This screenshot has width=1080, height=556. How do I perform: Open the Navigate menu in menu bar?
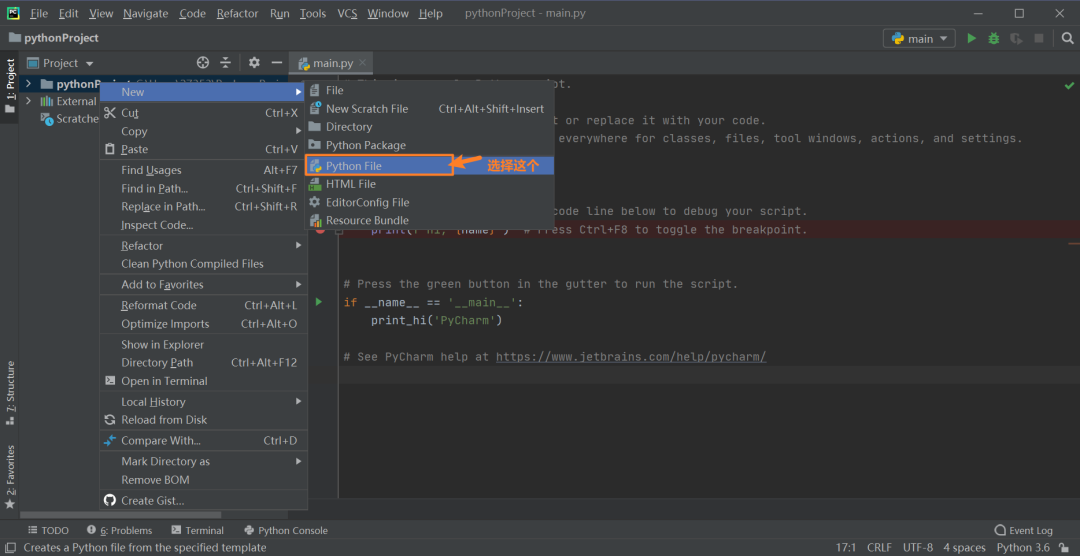pyautogui.click(x=146, y=13)
